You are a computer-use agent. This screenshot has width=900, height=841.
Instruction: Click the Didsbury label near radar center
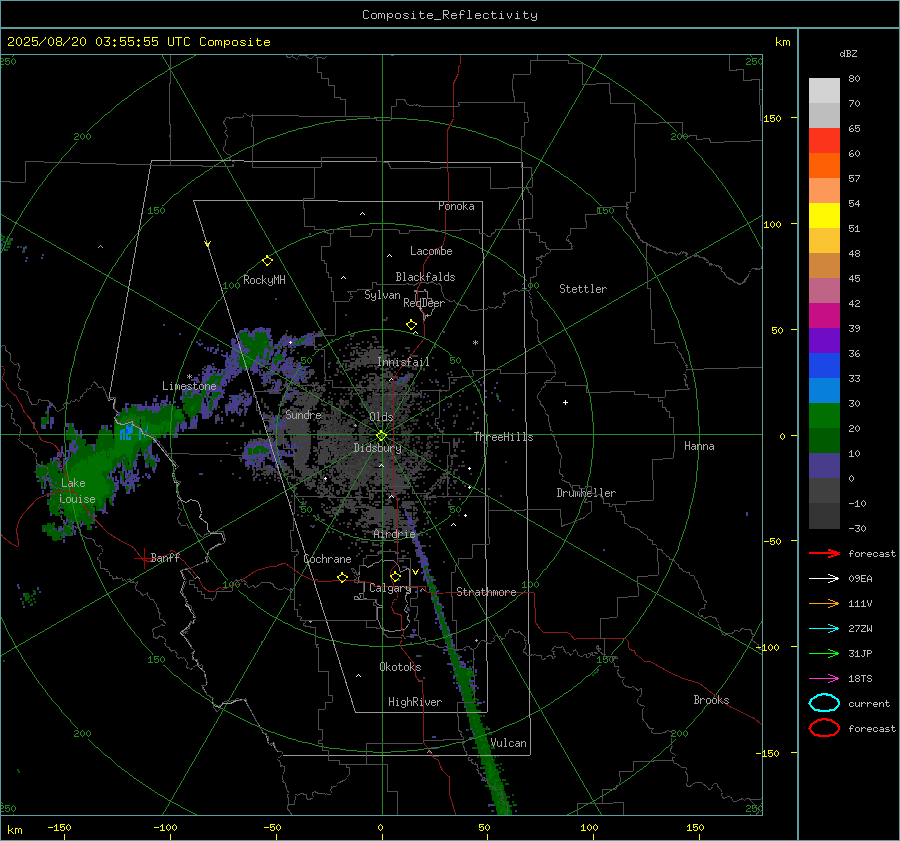coord(377,448)
